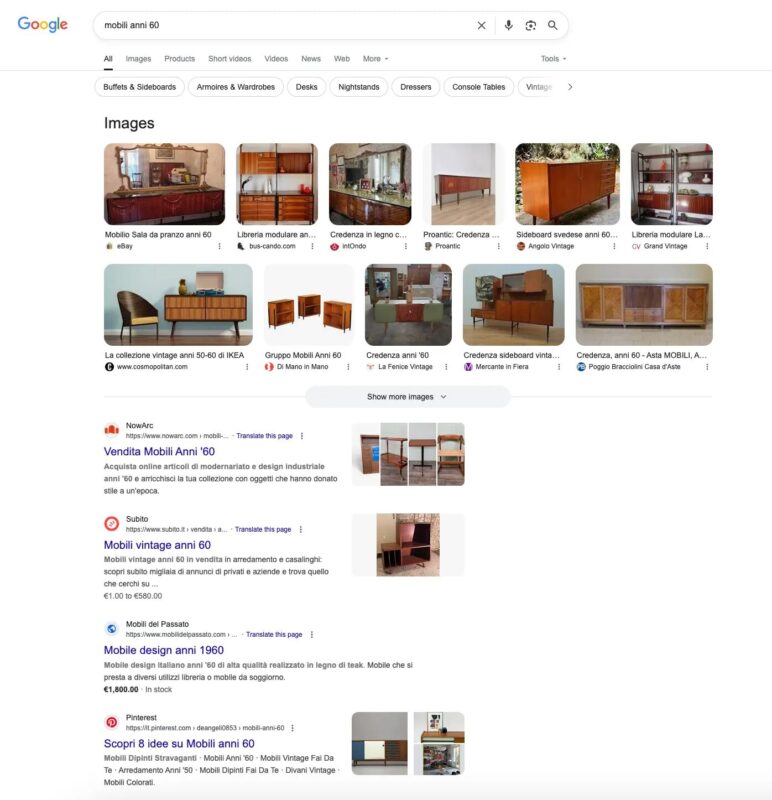This screenshot has width=772, height=800.
Task: Switch to the Short videos tab
Action: (x=230, y=59)
